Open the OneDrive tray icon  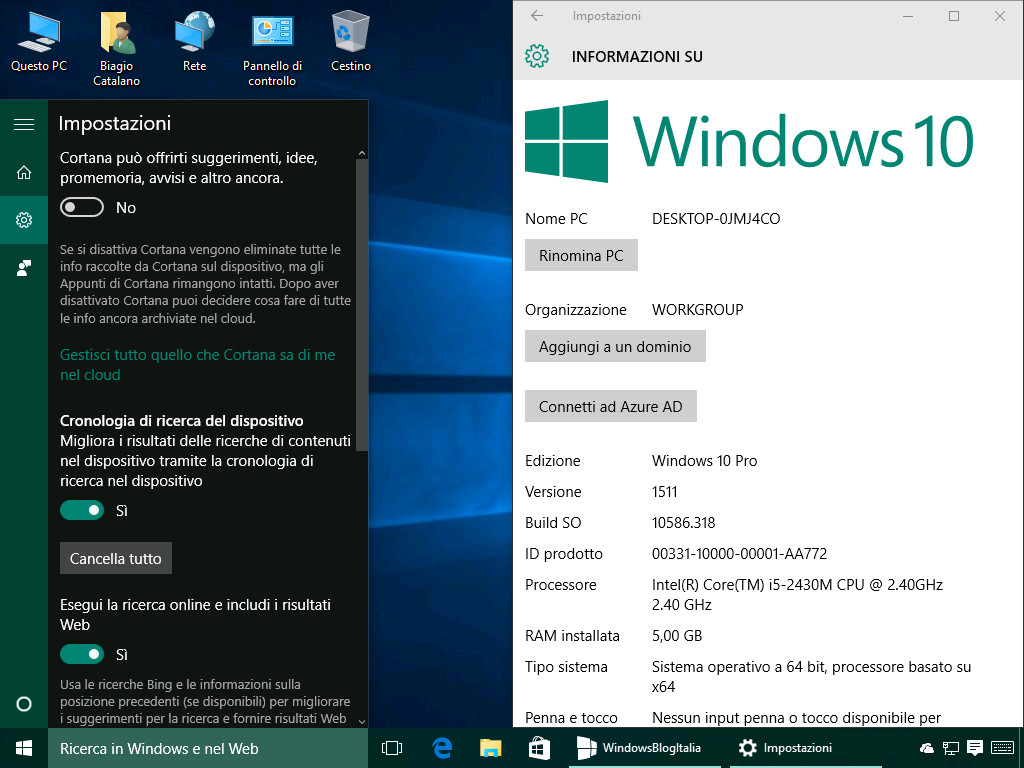click(x=927, y=748)
